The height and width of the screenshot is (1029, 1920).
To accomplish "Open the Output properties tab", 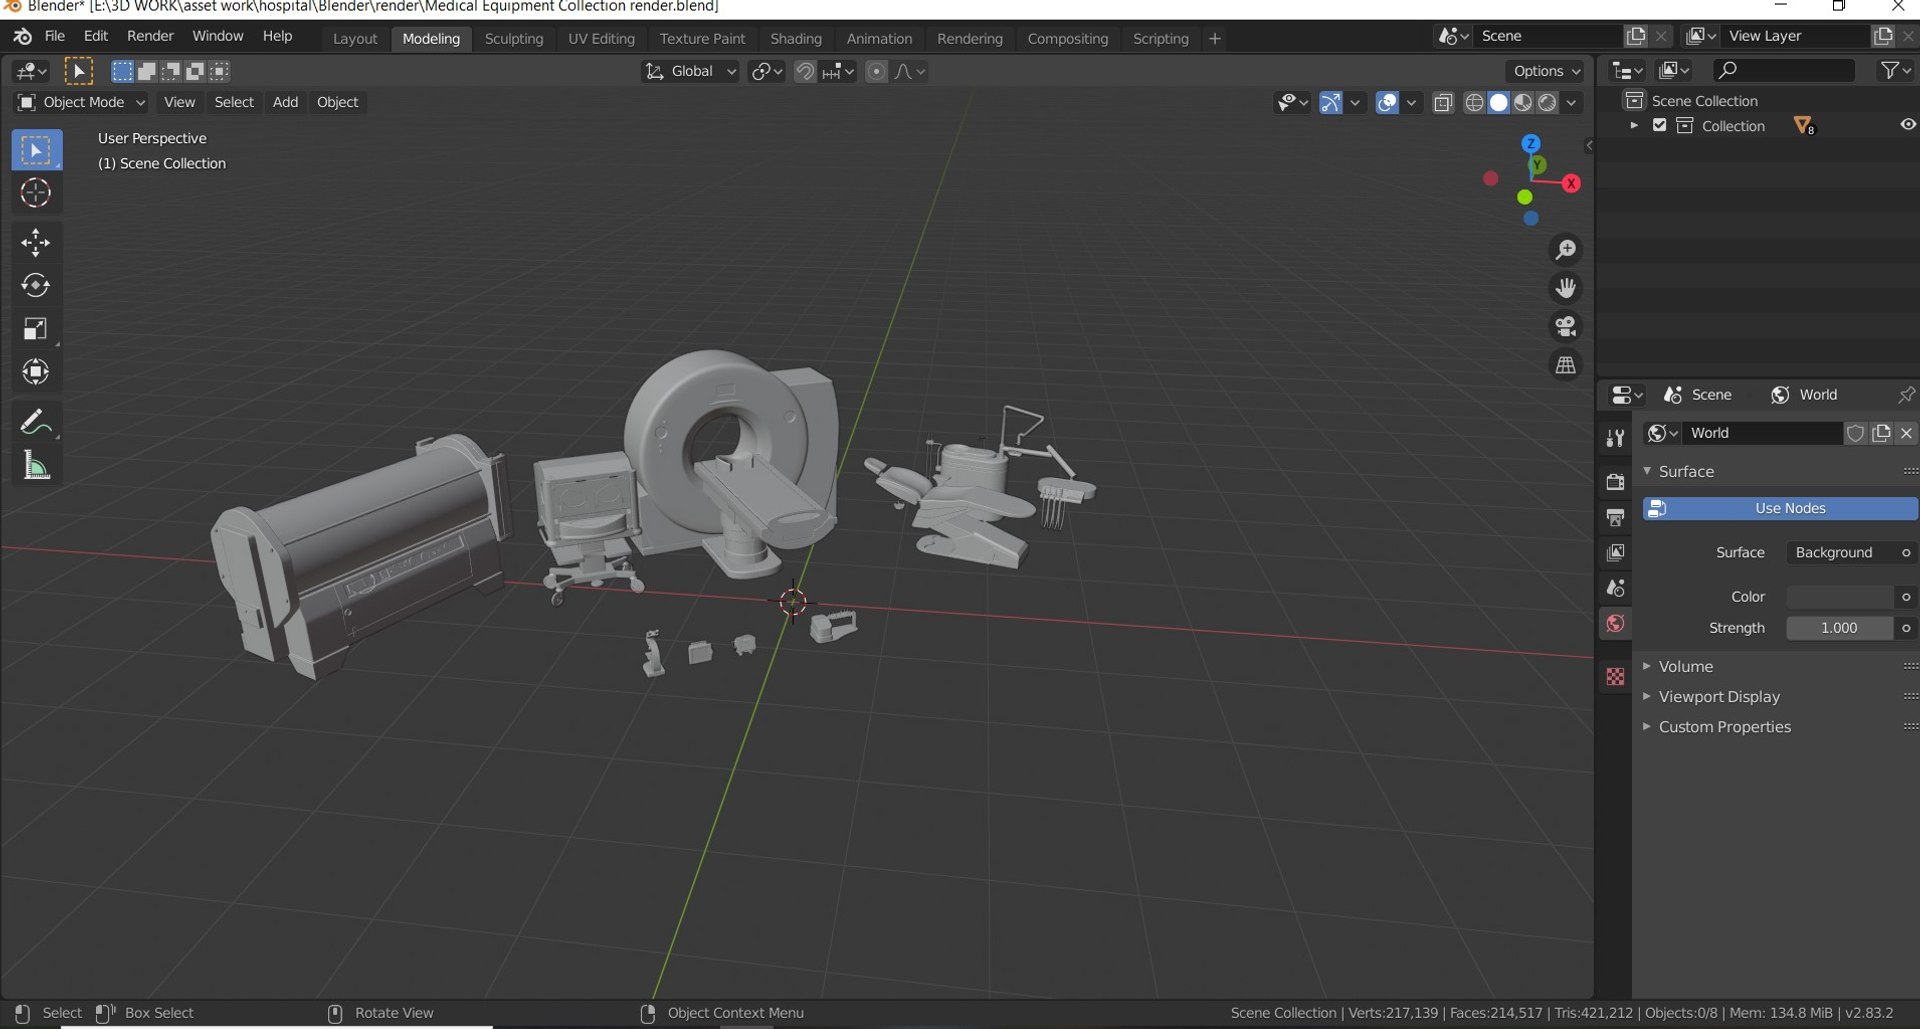I will [1615, 517].
